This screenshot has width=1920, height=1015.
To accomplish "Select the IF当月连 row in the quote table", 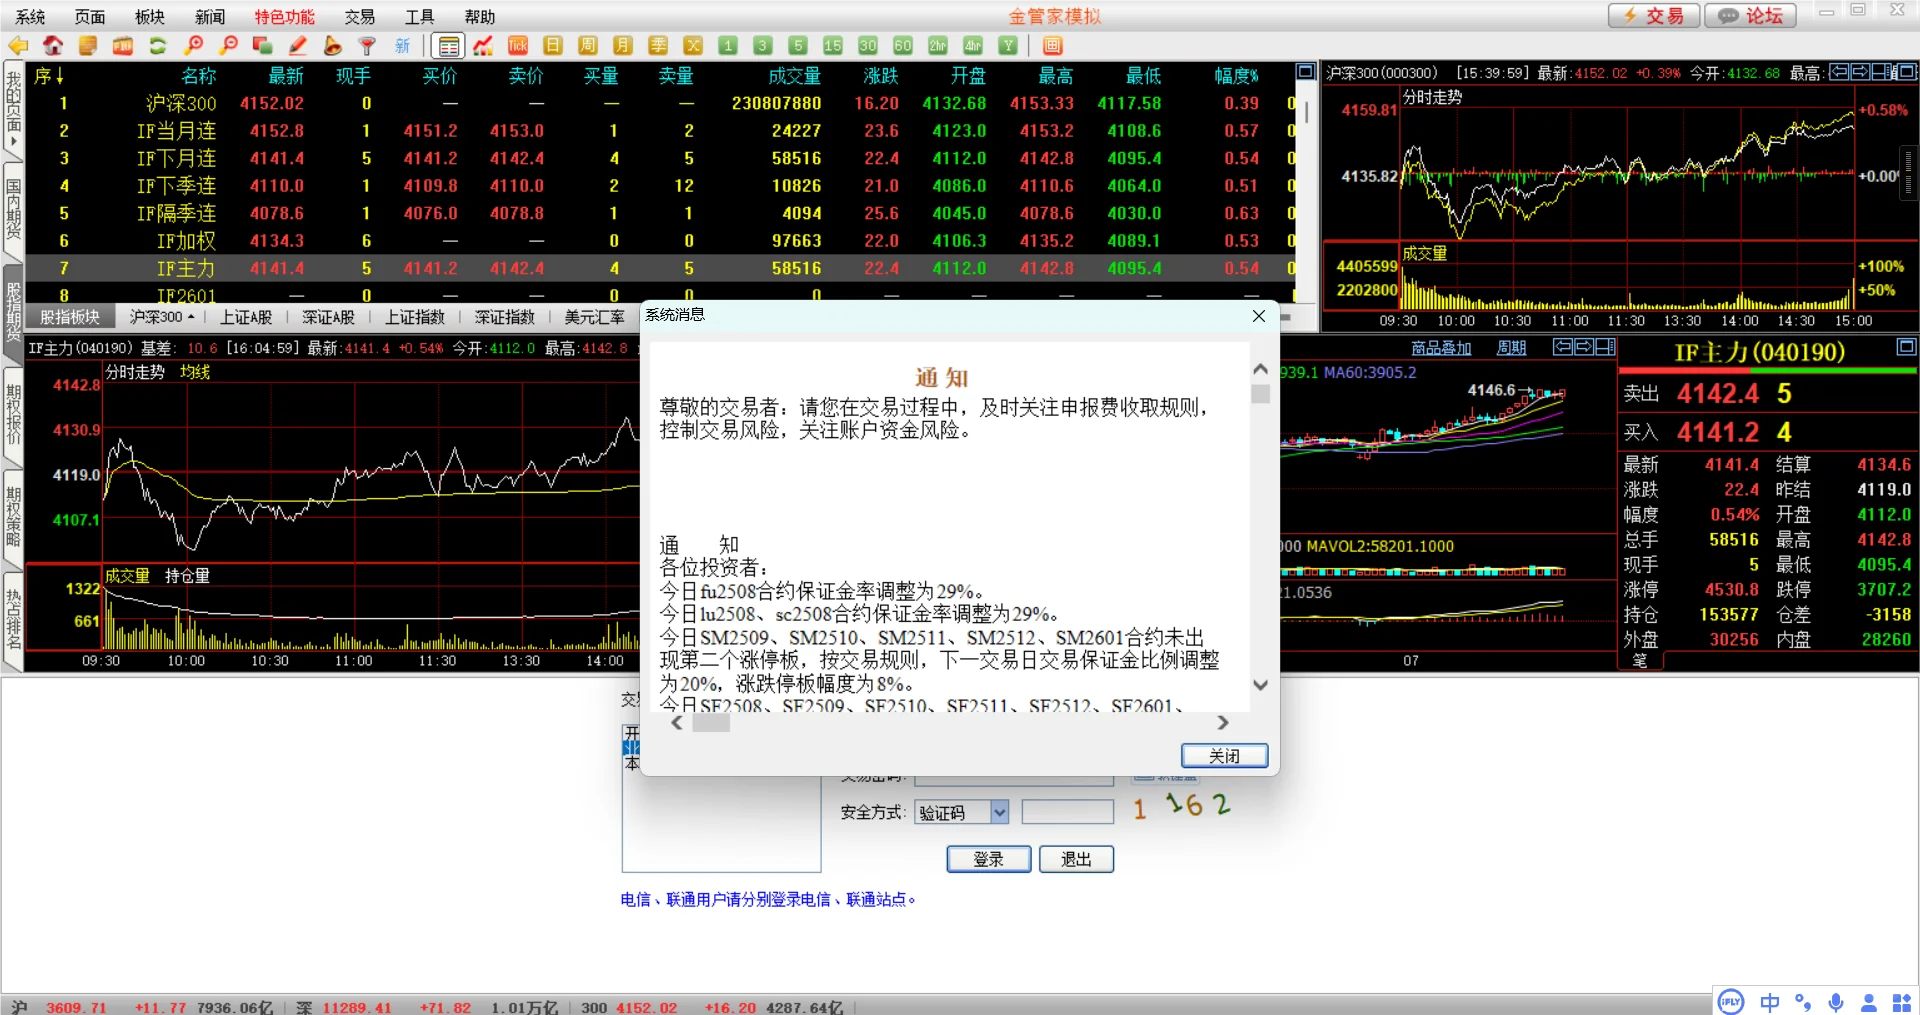I will 660,131.
